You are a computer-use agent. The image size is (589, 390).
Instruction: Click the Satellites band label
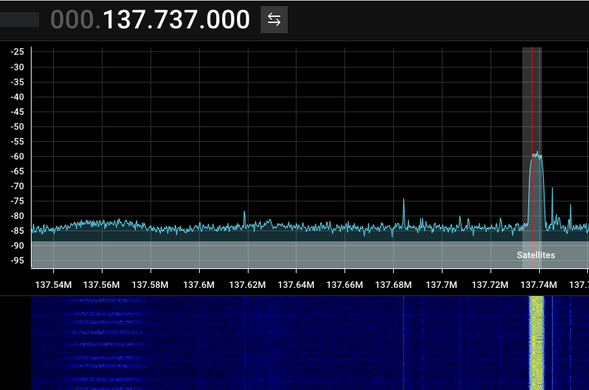coord(536,255)
